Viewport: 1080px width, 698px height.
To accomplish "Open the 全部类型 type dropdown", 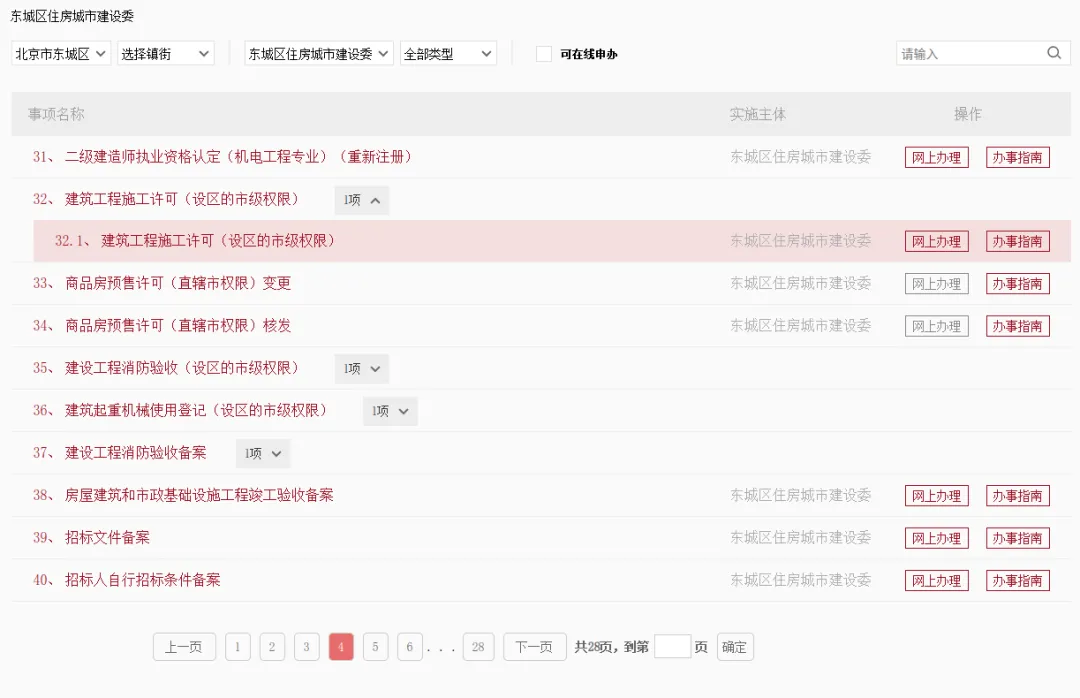I will pos(448,54).
